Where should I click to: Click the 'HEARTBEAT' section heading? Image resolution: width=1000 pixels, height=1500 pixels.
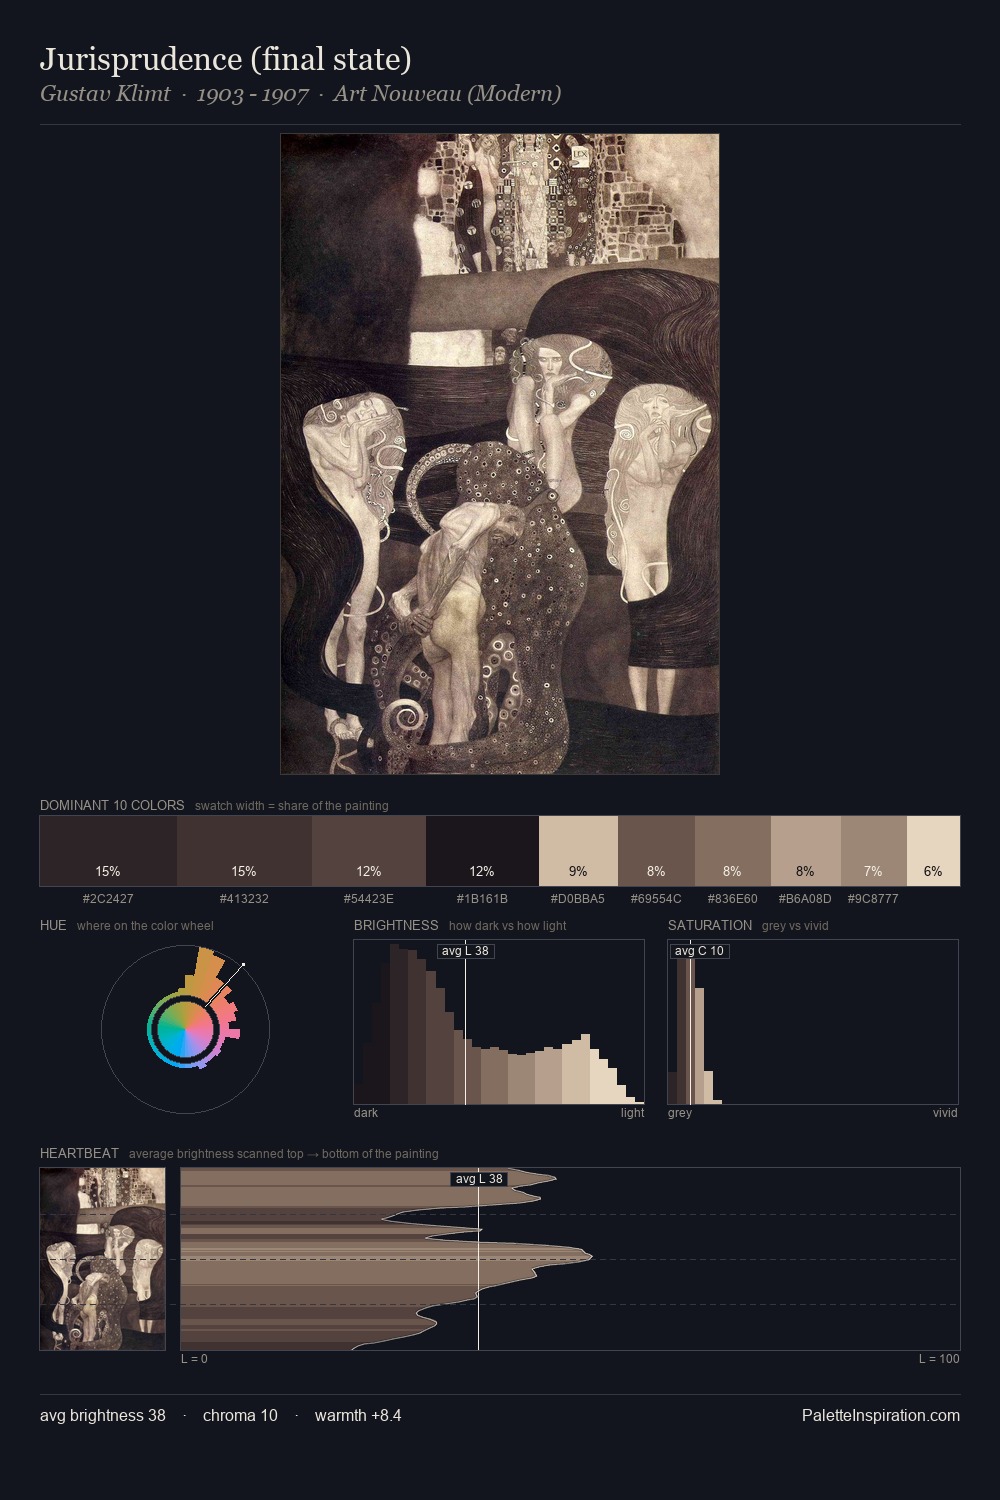click(x=79, y=1153)
